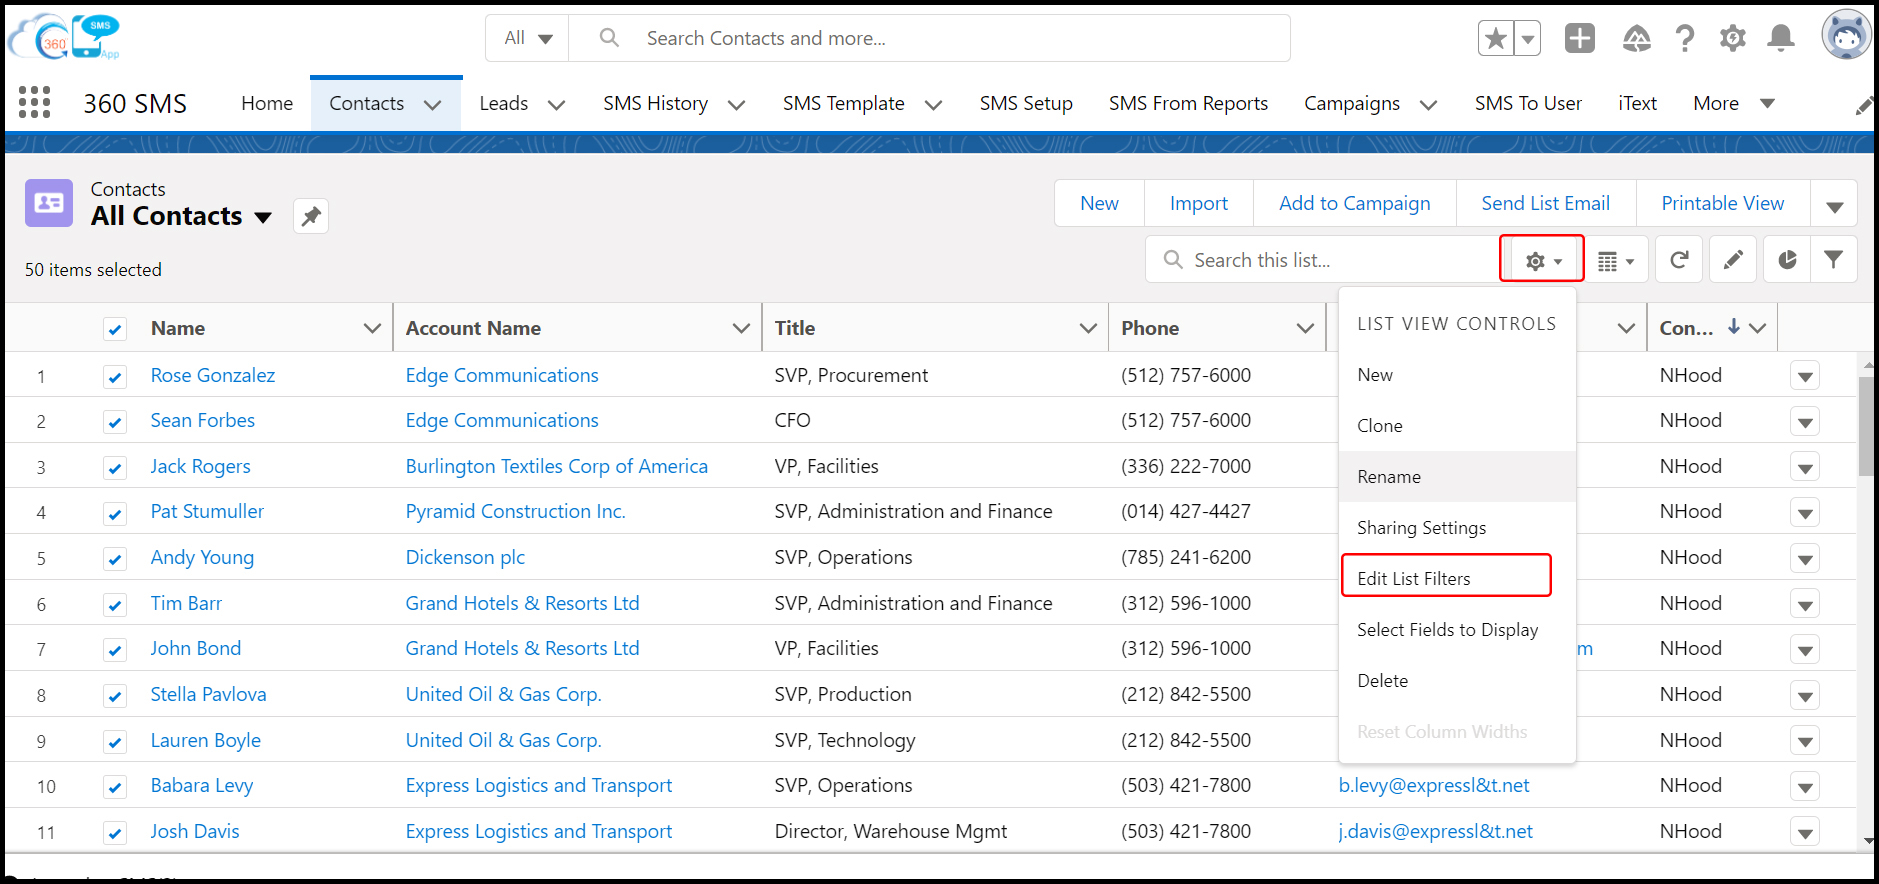The image size is (1879, 884).
Task: Open the Global Actions plus icon
Action: coord(1580,39)
